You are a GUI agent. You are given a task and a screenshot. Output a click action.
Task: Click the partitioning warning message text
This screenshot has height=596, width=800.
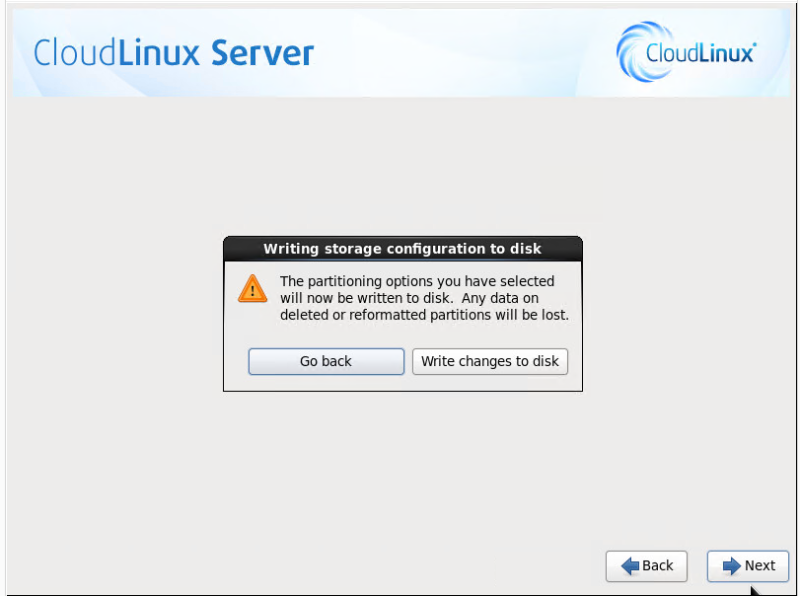pyautogui.click(x=420, y=298)
